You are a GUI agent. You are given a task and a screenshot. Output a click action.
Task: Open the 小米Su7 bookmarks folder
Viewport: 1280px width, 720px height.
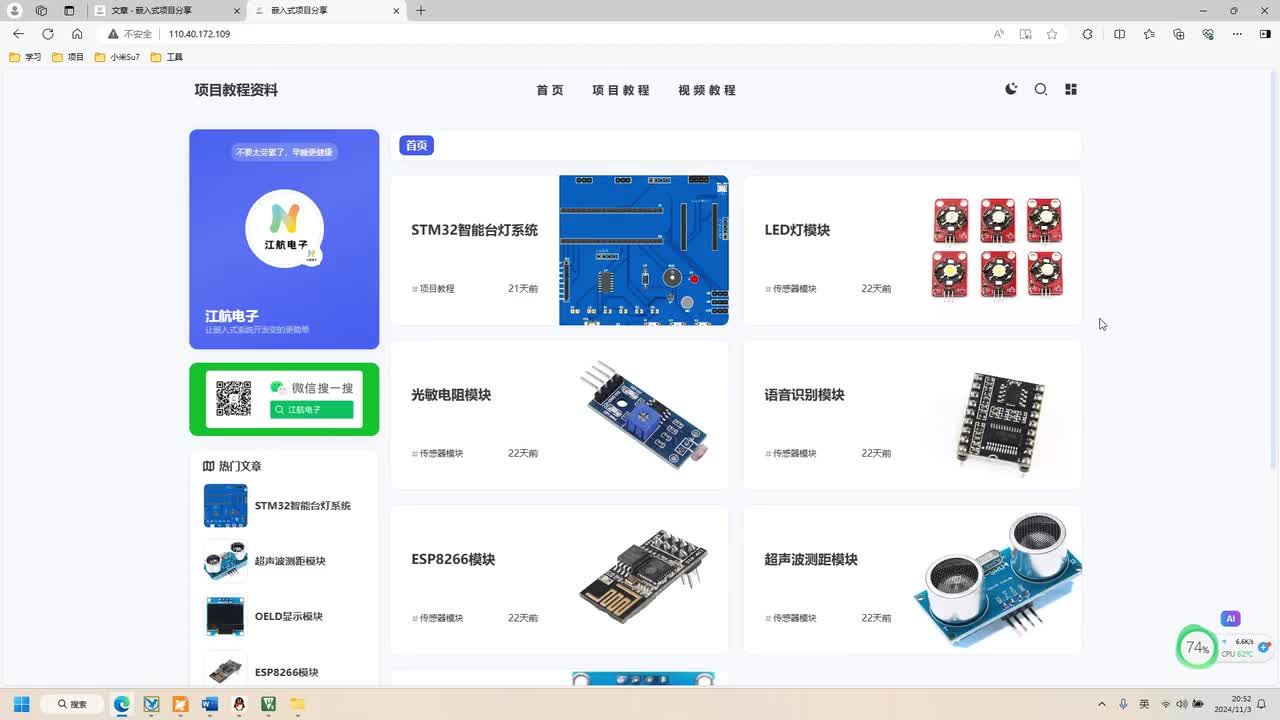click(117, 57)
